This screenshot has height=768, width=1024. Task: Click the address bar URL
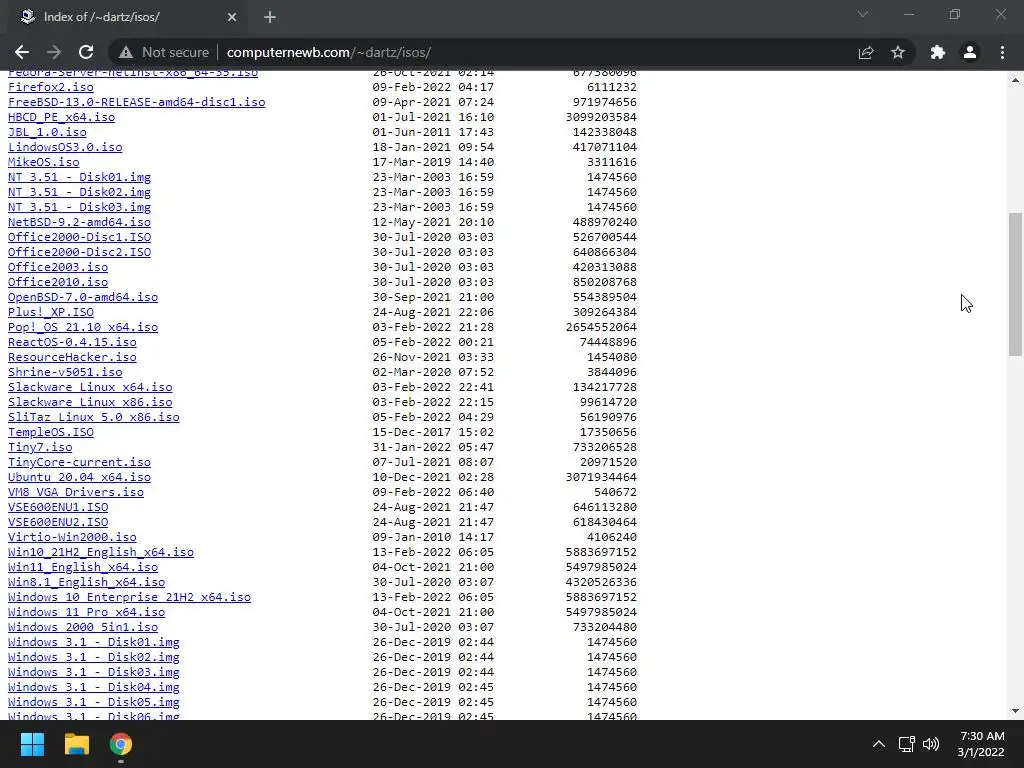328,52
